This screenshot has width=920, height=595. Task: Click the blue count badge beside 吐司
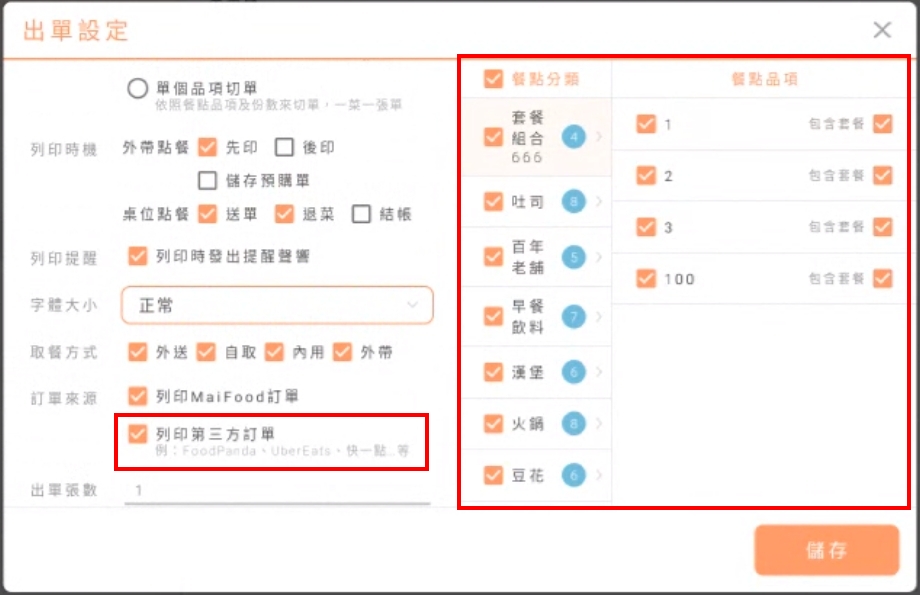(573, 202)
